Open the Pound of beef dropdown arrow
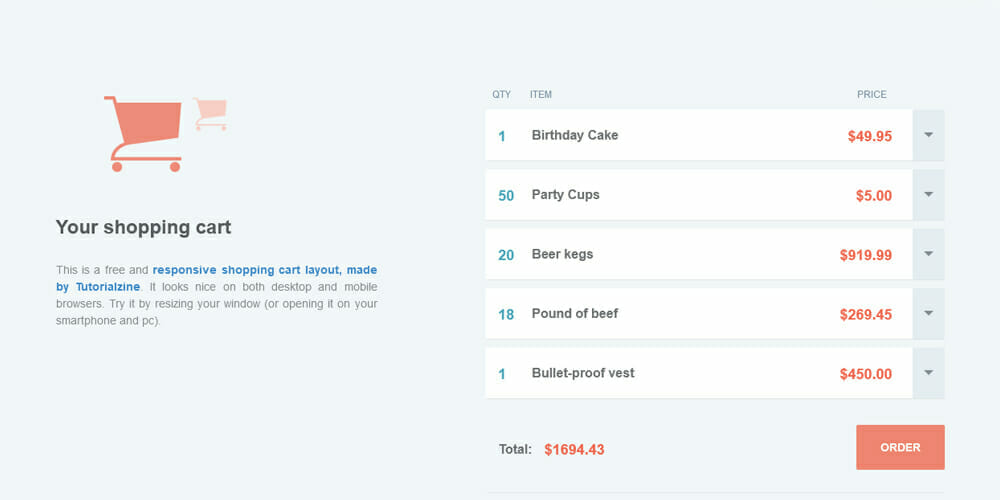The height and width of the screenshot is (500, 1000). point(928,314)
